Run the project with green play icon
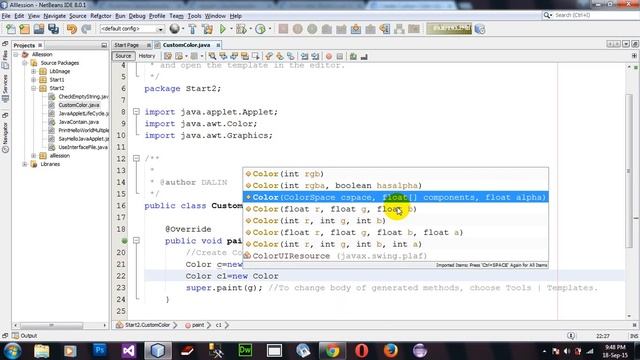This screenshot has width=640, height=360. tap(223, 29)
